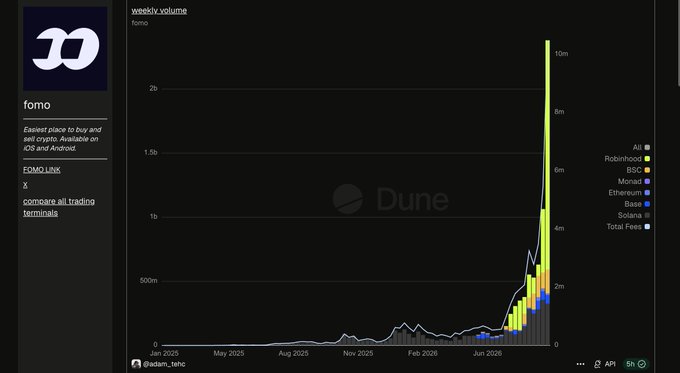The image size is (680, 373).
Task: Toggle the Total Fees legend series
Action: click(628, 226)
